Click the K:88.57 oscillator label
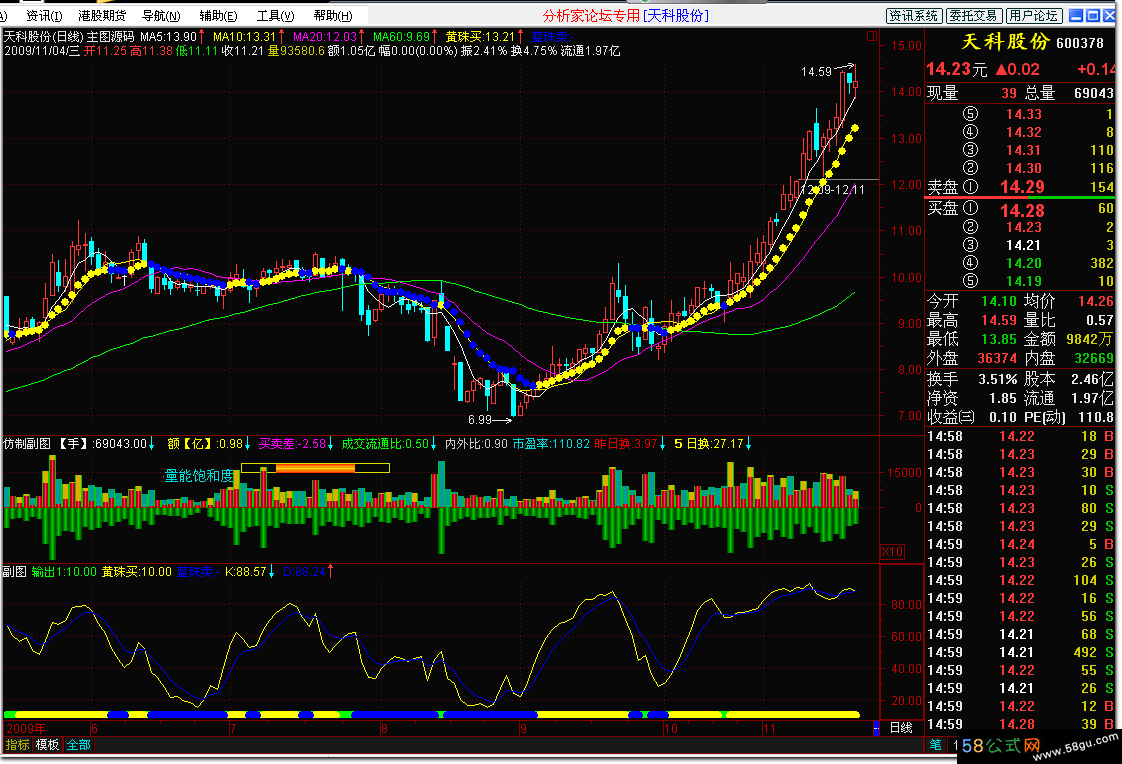The height and width of the screenshot is (764, 1122). (245, 572)
